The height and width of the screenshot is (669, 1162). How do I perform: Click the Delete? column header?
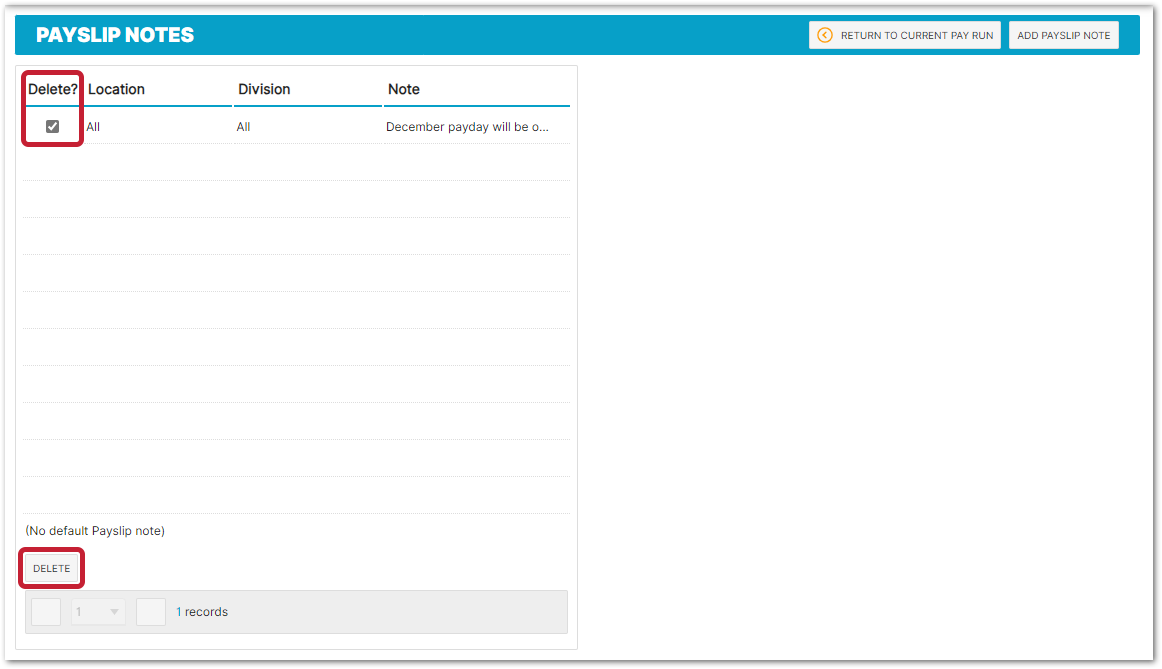[x=53, y=89]
